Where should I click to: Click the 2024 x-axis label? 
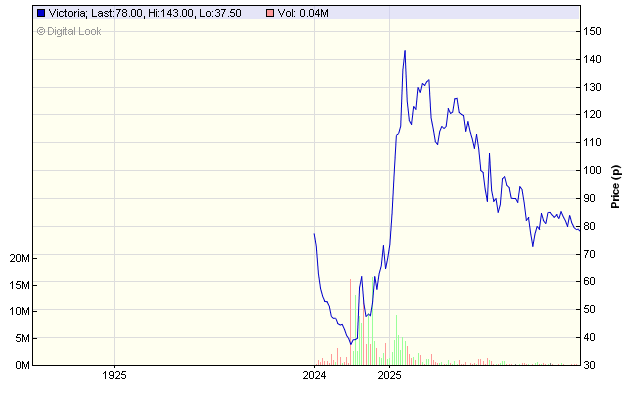pyautogui.click(x=314, y=375)
